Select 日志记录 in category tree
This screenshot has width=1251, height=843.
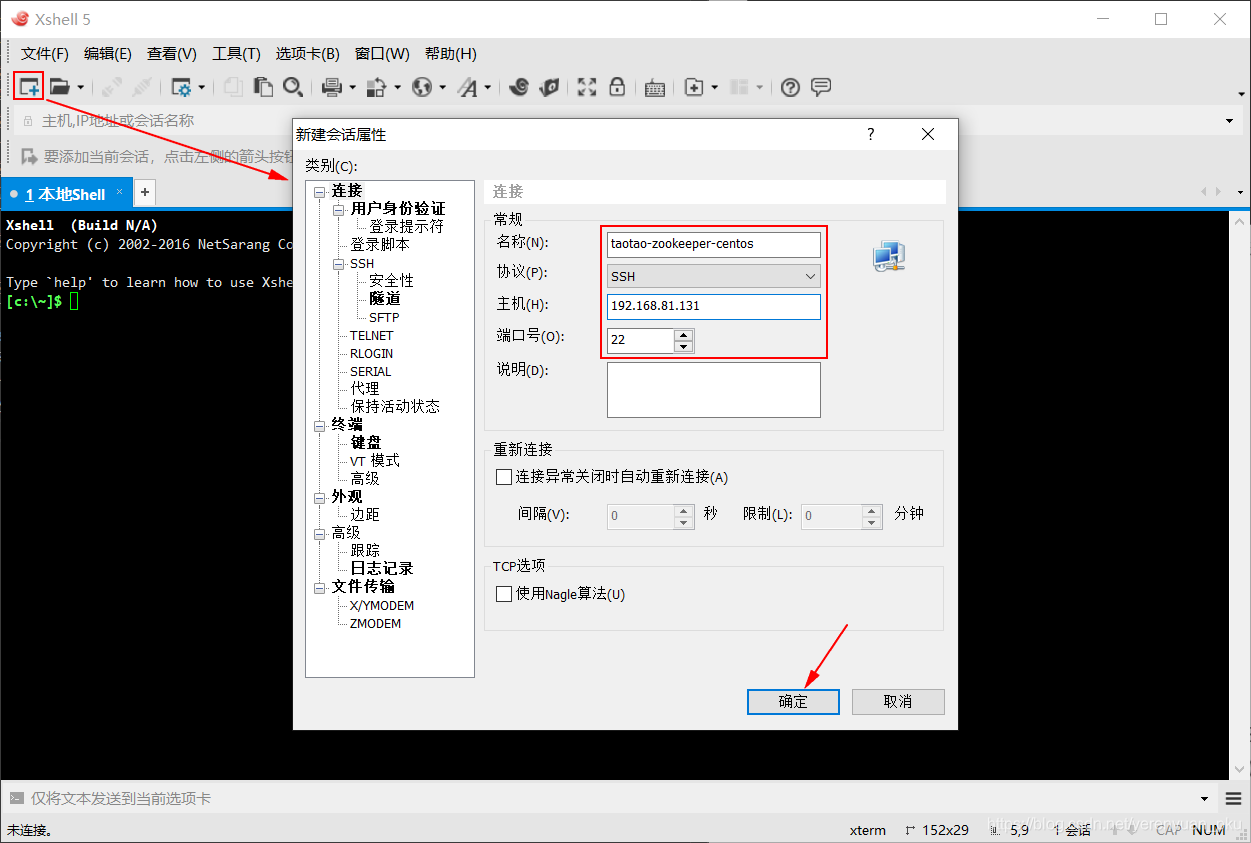[x=382, y=569]
